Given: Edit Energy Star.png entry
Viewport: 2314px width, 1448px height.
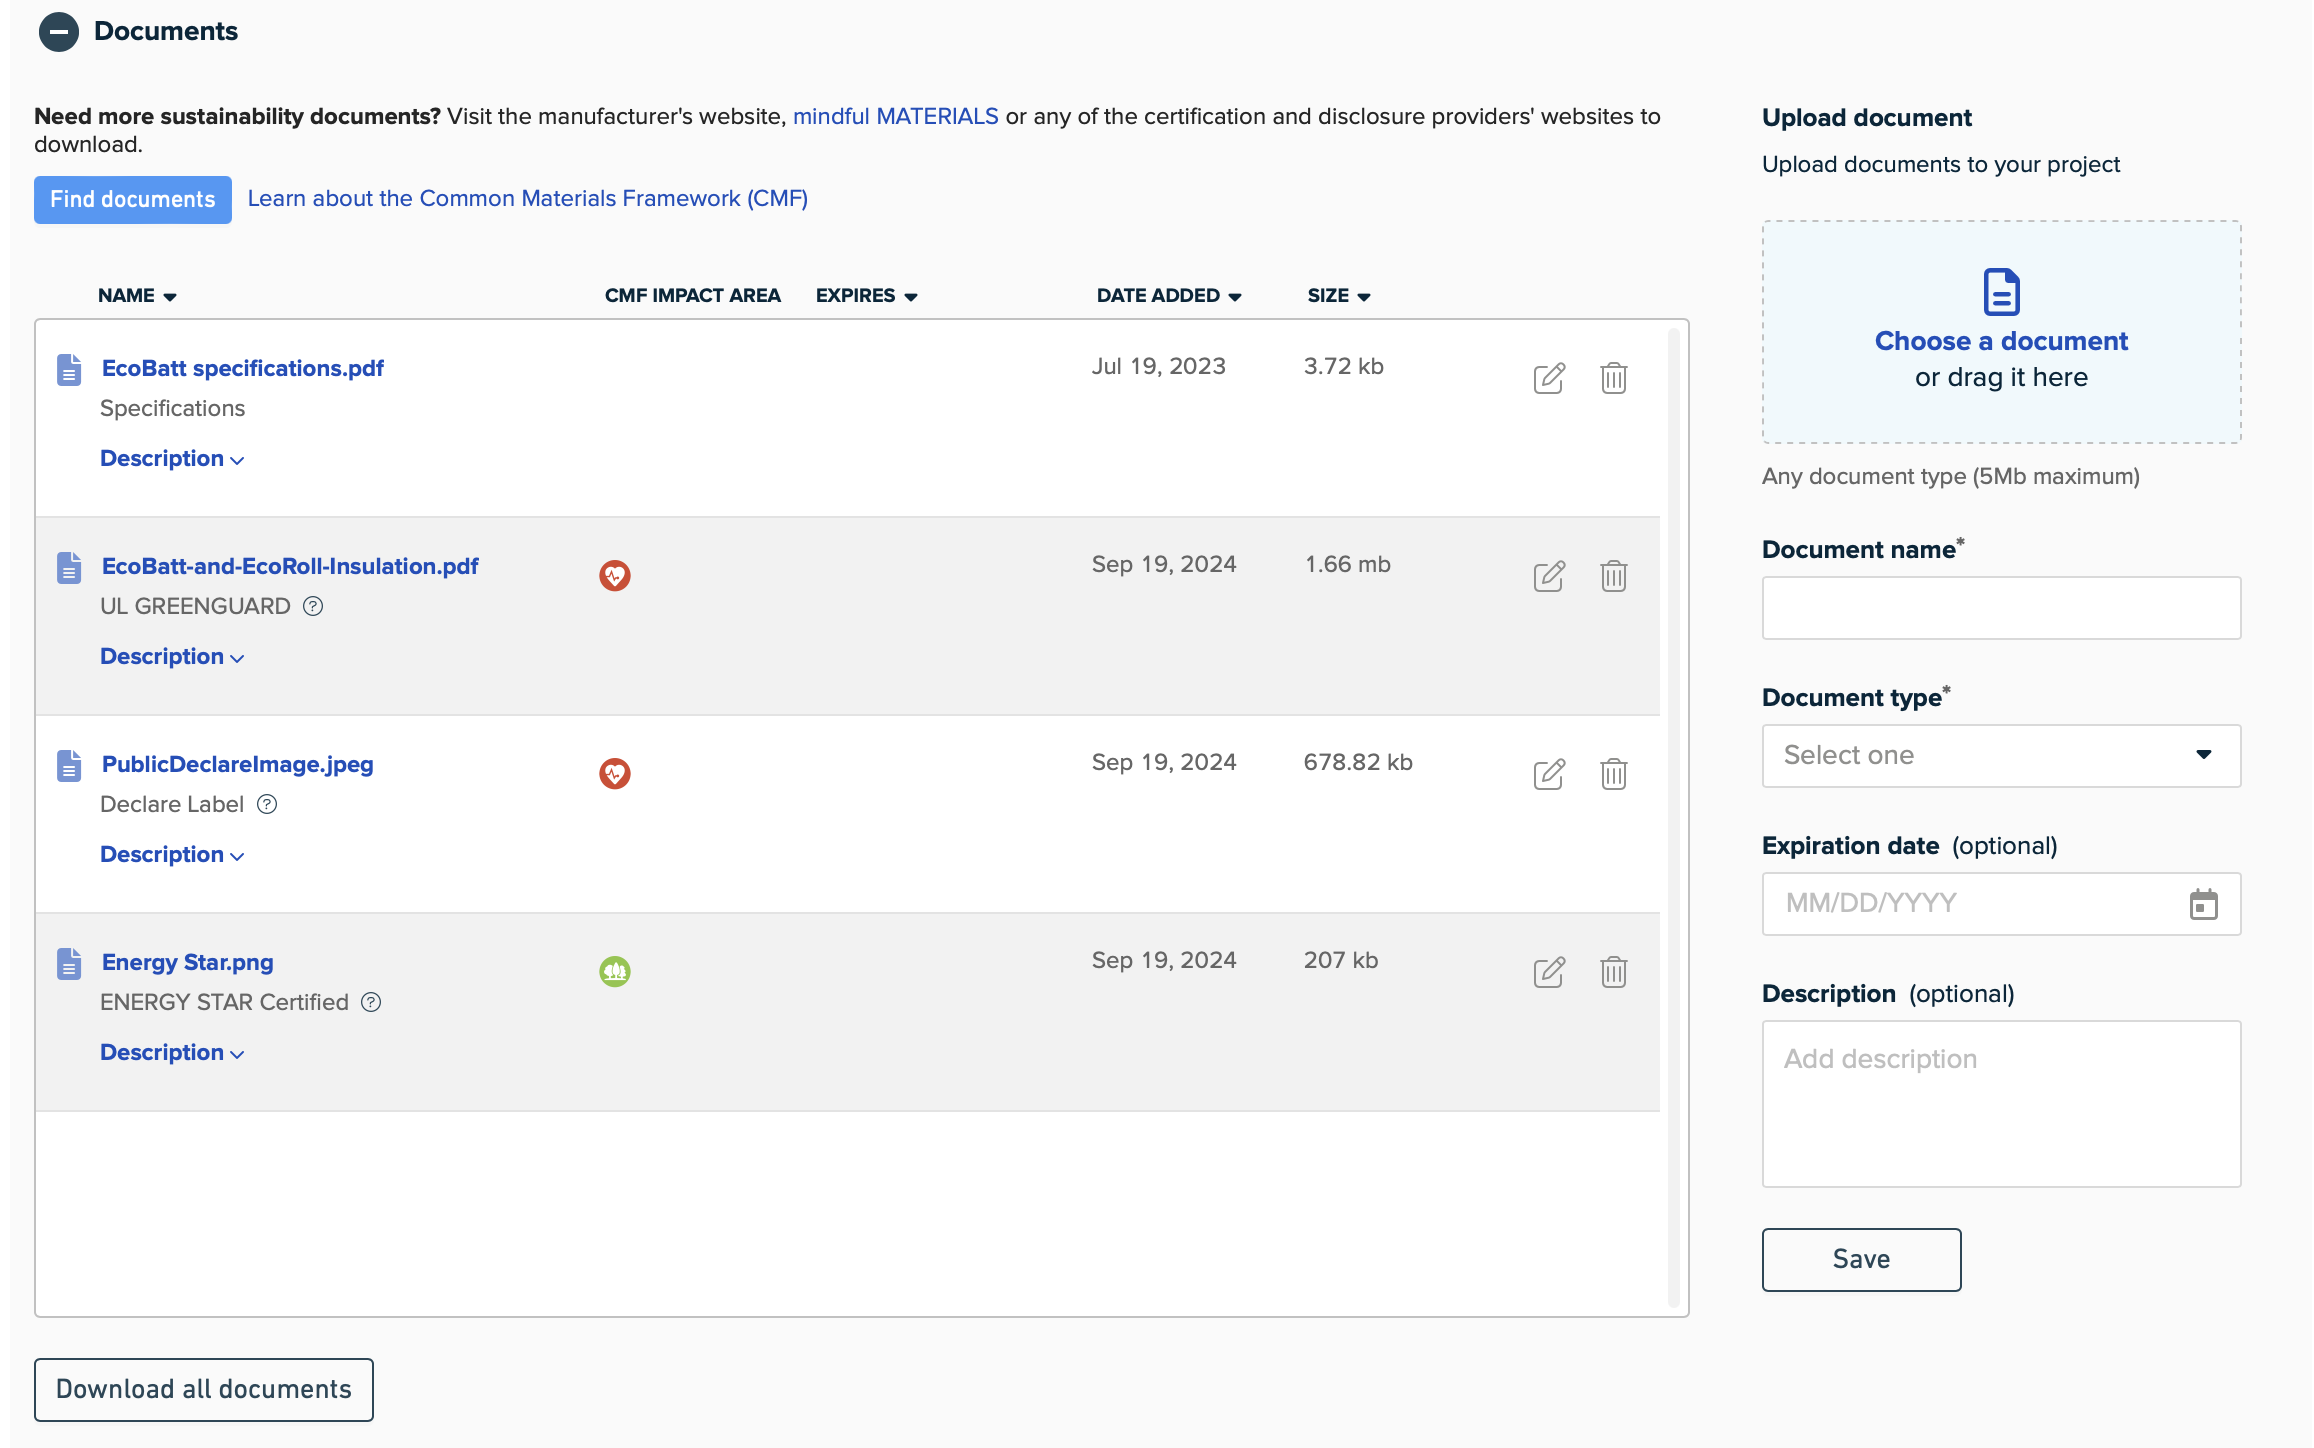Looking at the screenshot, I should coord(1549,972).
